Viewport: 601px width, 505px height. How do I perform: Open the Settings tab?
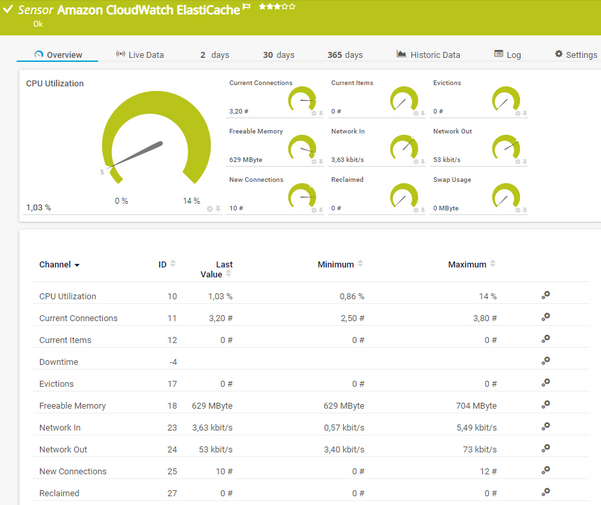pyautogui.click(x=576, y=55)
